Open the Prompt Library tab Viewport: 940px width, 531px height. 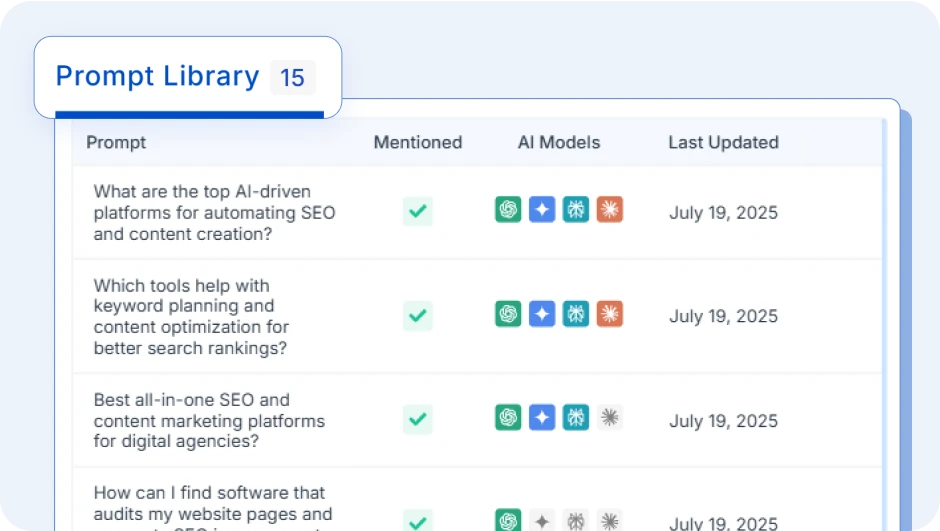coord(188,77)
